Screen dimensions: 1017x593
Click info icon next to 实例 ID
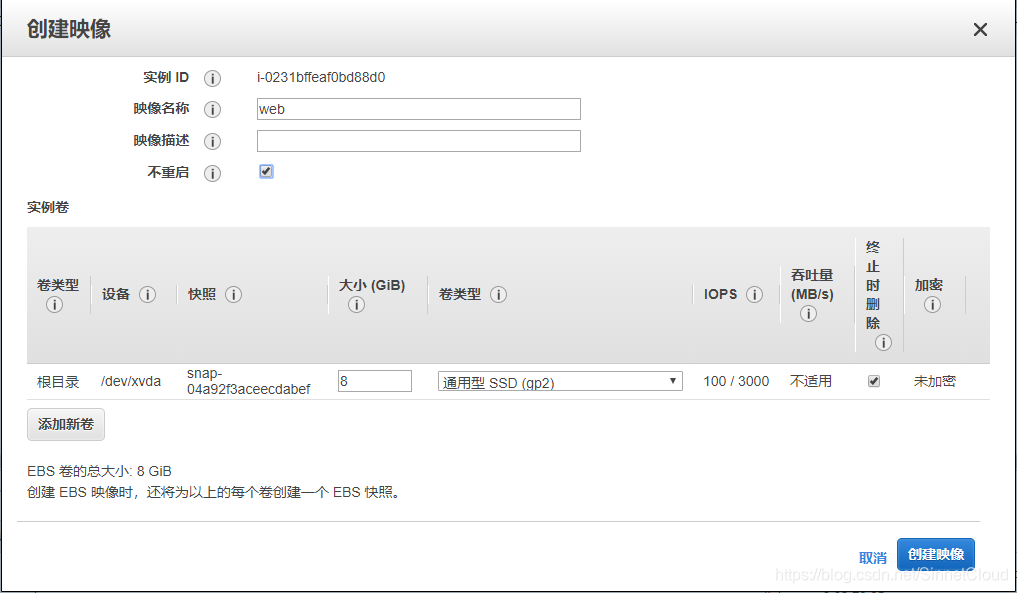click(212, 79)
